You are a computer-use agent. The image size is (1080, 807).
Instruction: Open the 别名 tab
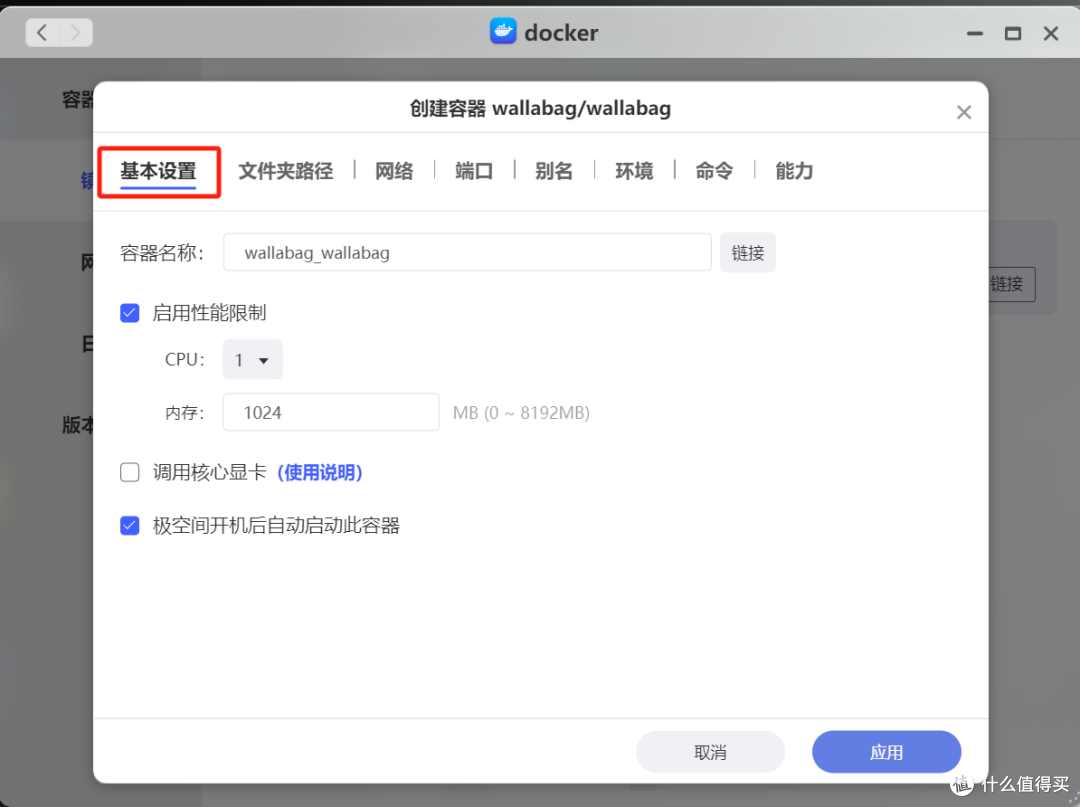(x=554, y=171)
